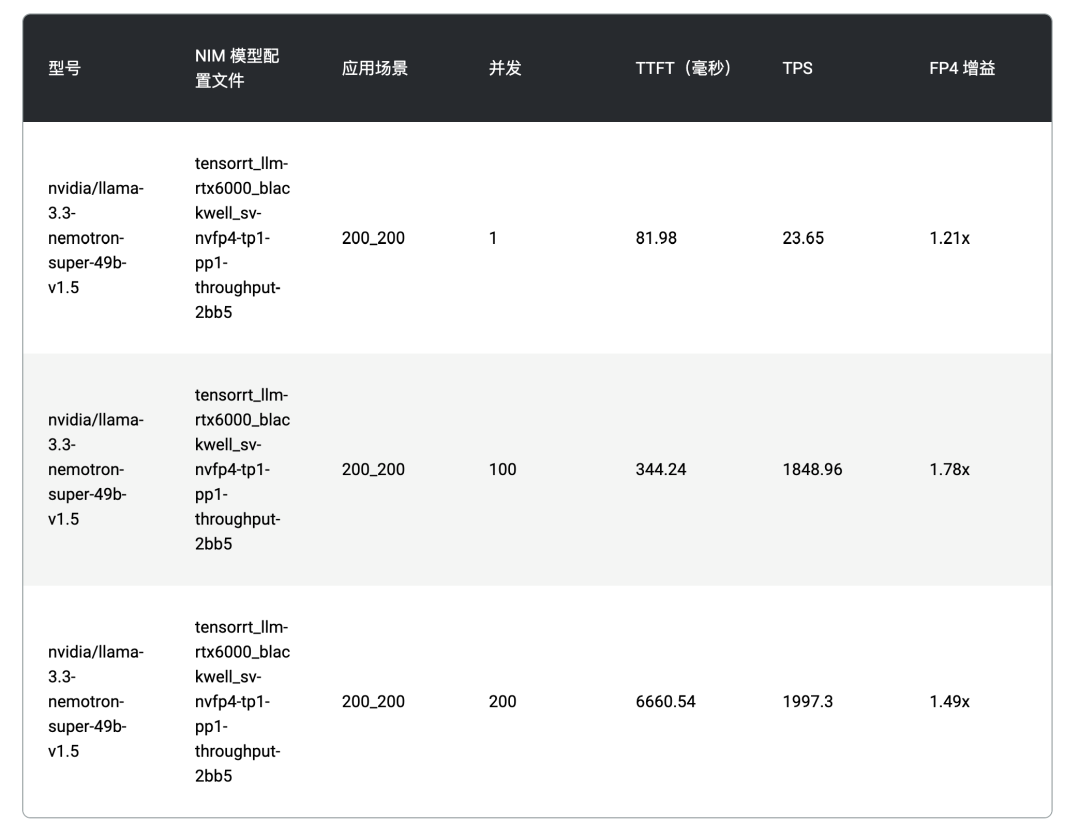Select the FP4 gain 1.21x
The width and height of the screenshot is (1080, 839).
[949, 238]
